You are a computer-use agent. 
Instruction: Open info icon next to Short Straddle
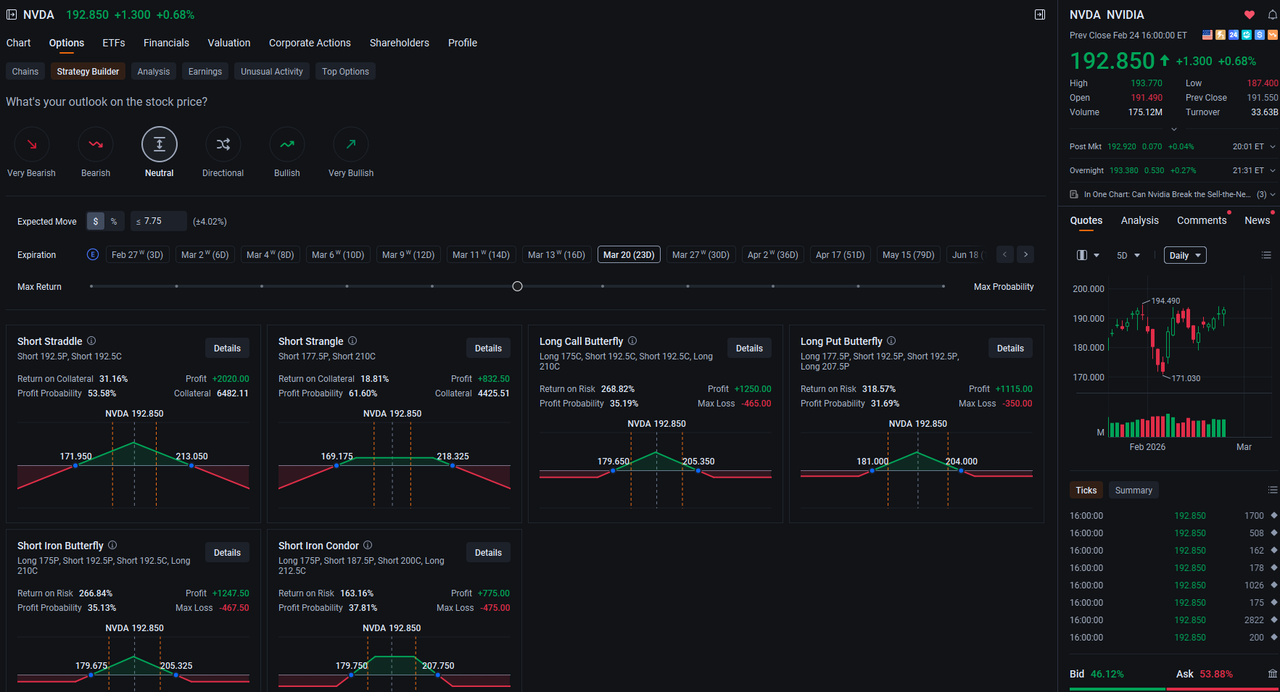point(92,341)
